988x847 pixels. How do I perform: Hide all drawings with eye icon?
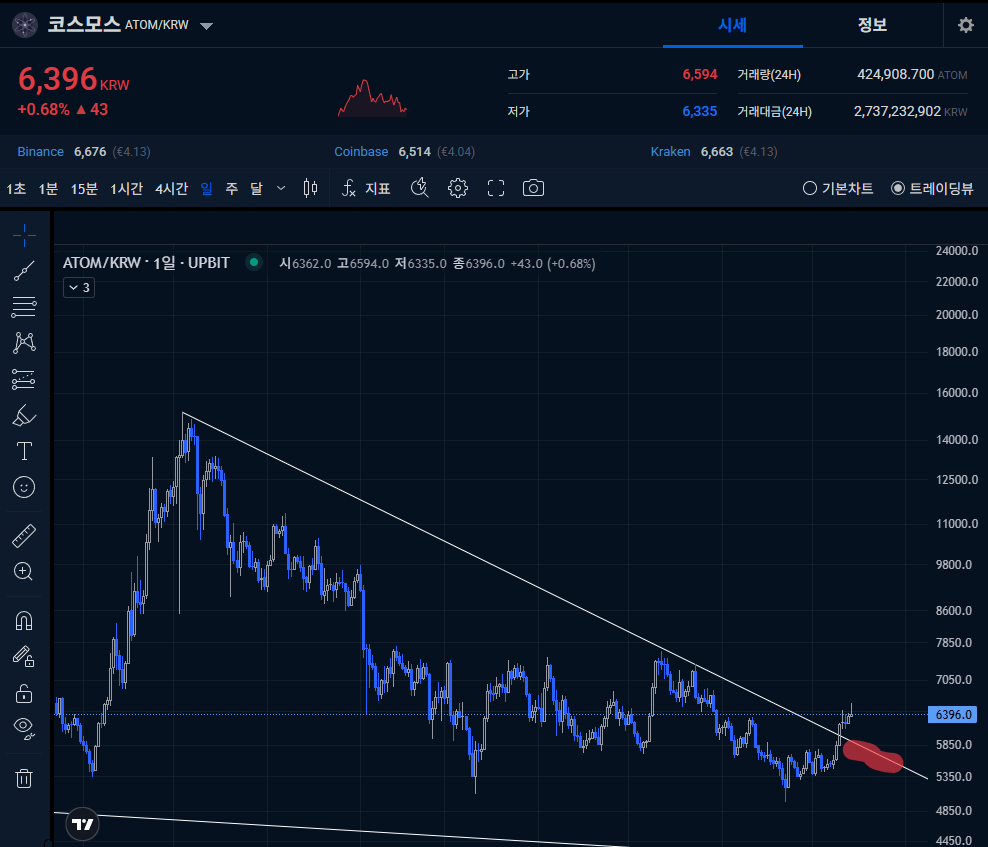click(x=24, y=728)
